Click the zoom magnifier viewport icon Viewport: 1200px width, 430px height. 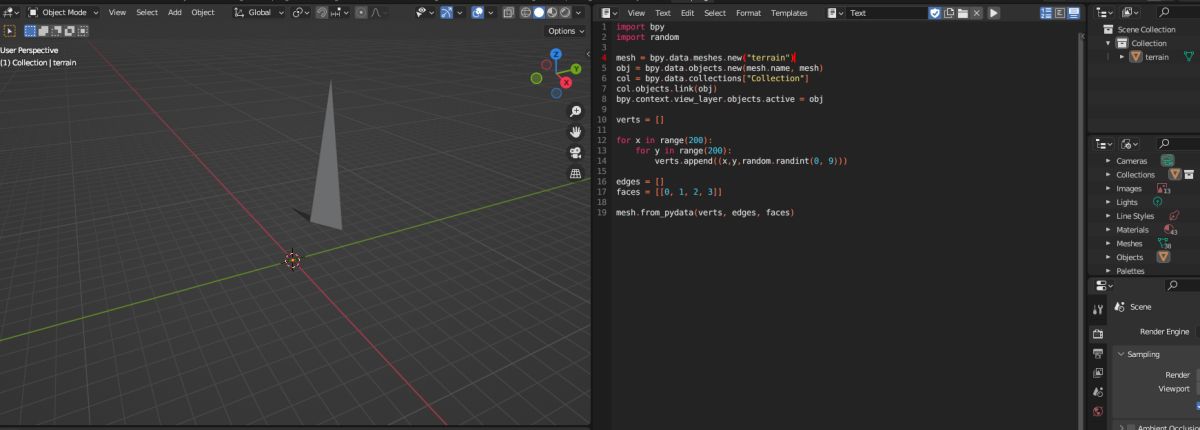point(576,111)
